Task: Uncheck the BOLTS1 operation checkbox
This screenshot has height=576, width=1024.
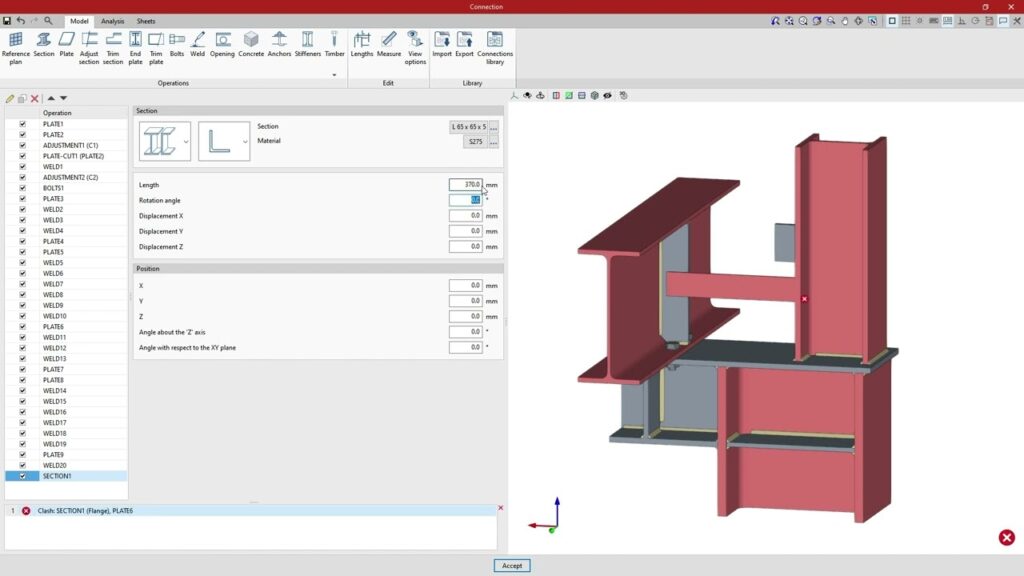Action: coord(22,188)
